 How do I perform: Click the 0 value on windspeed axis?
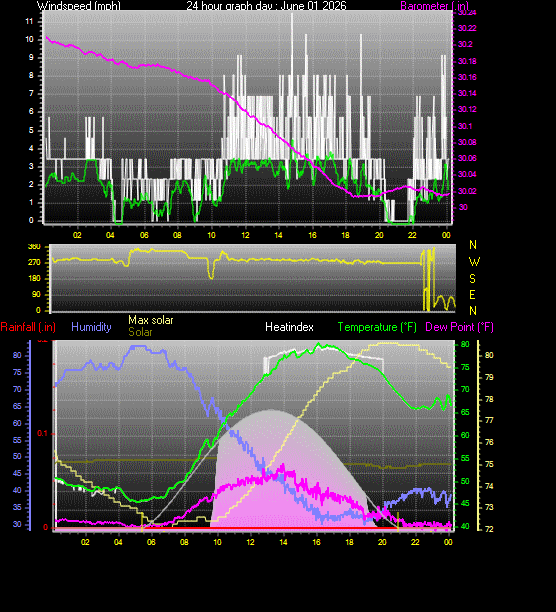click(x=31, y=221)
